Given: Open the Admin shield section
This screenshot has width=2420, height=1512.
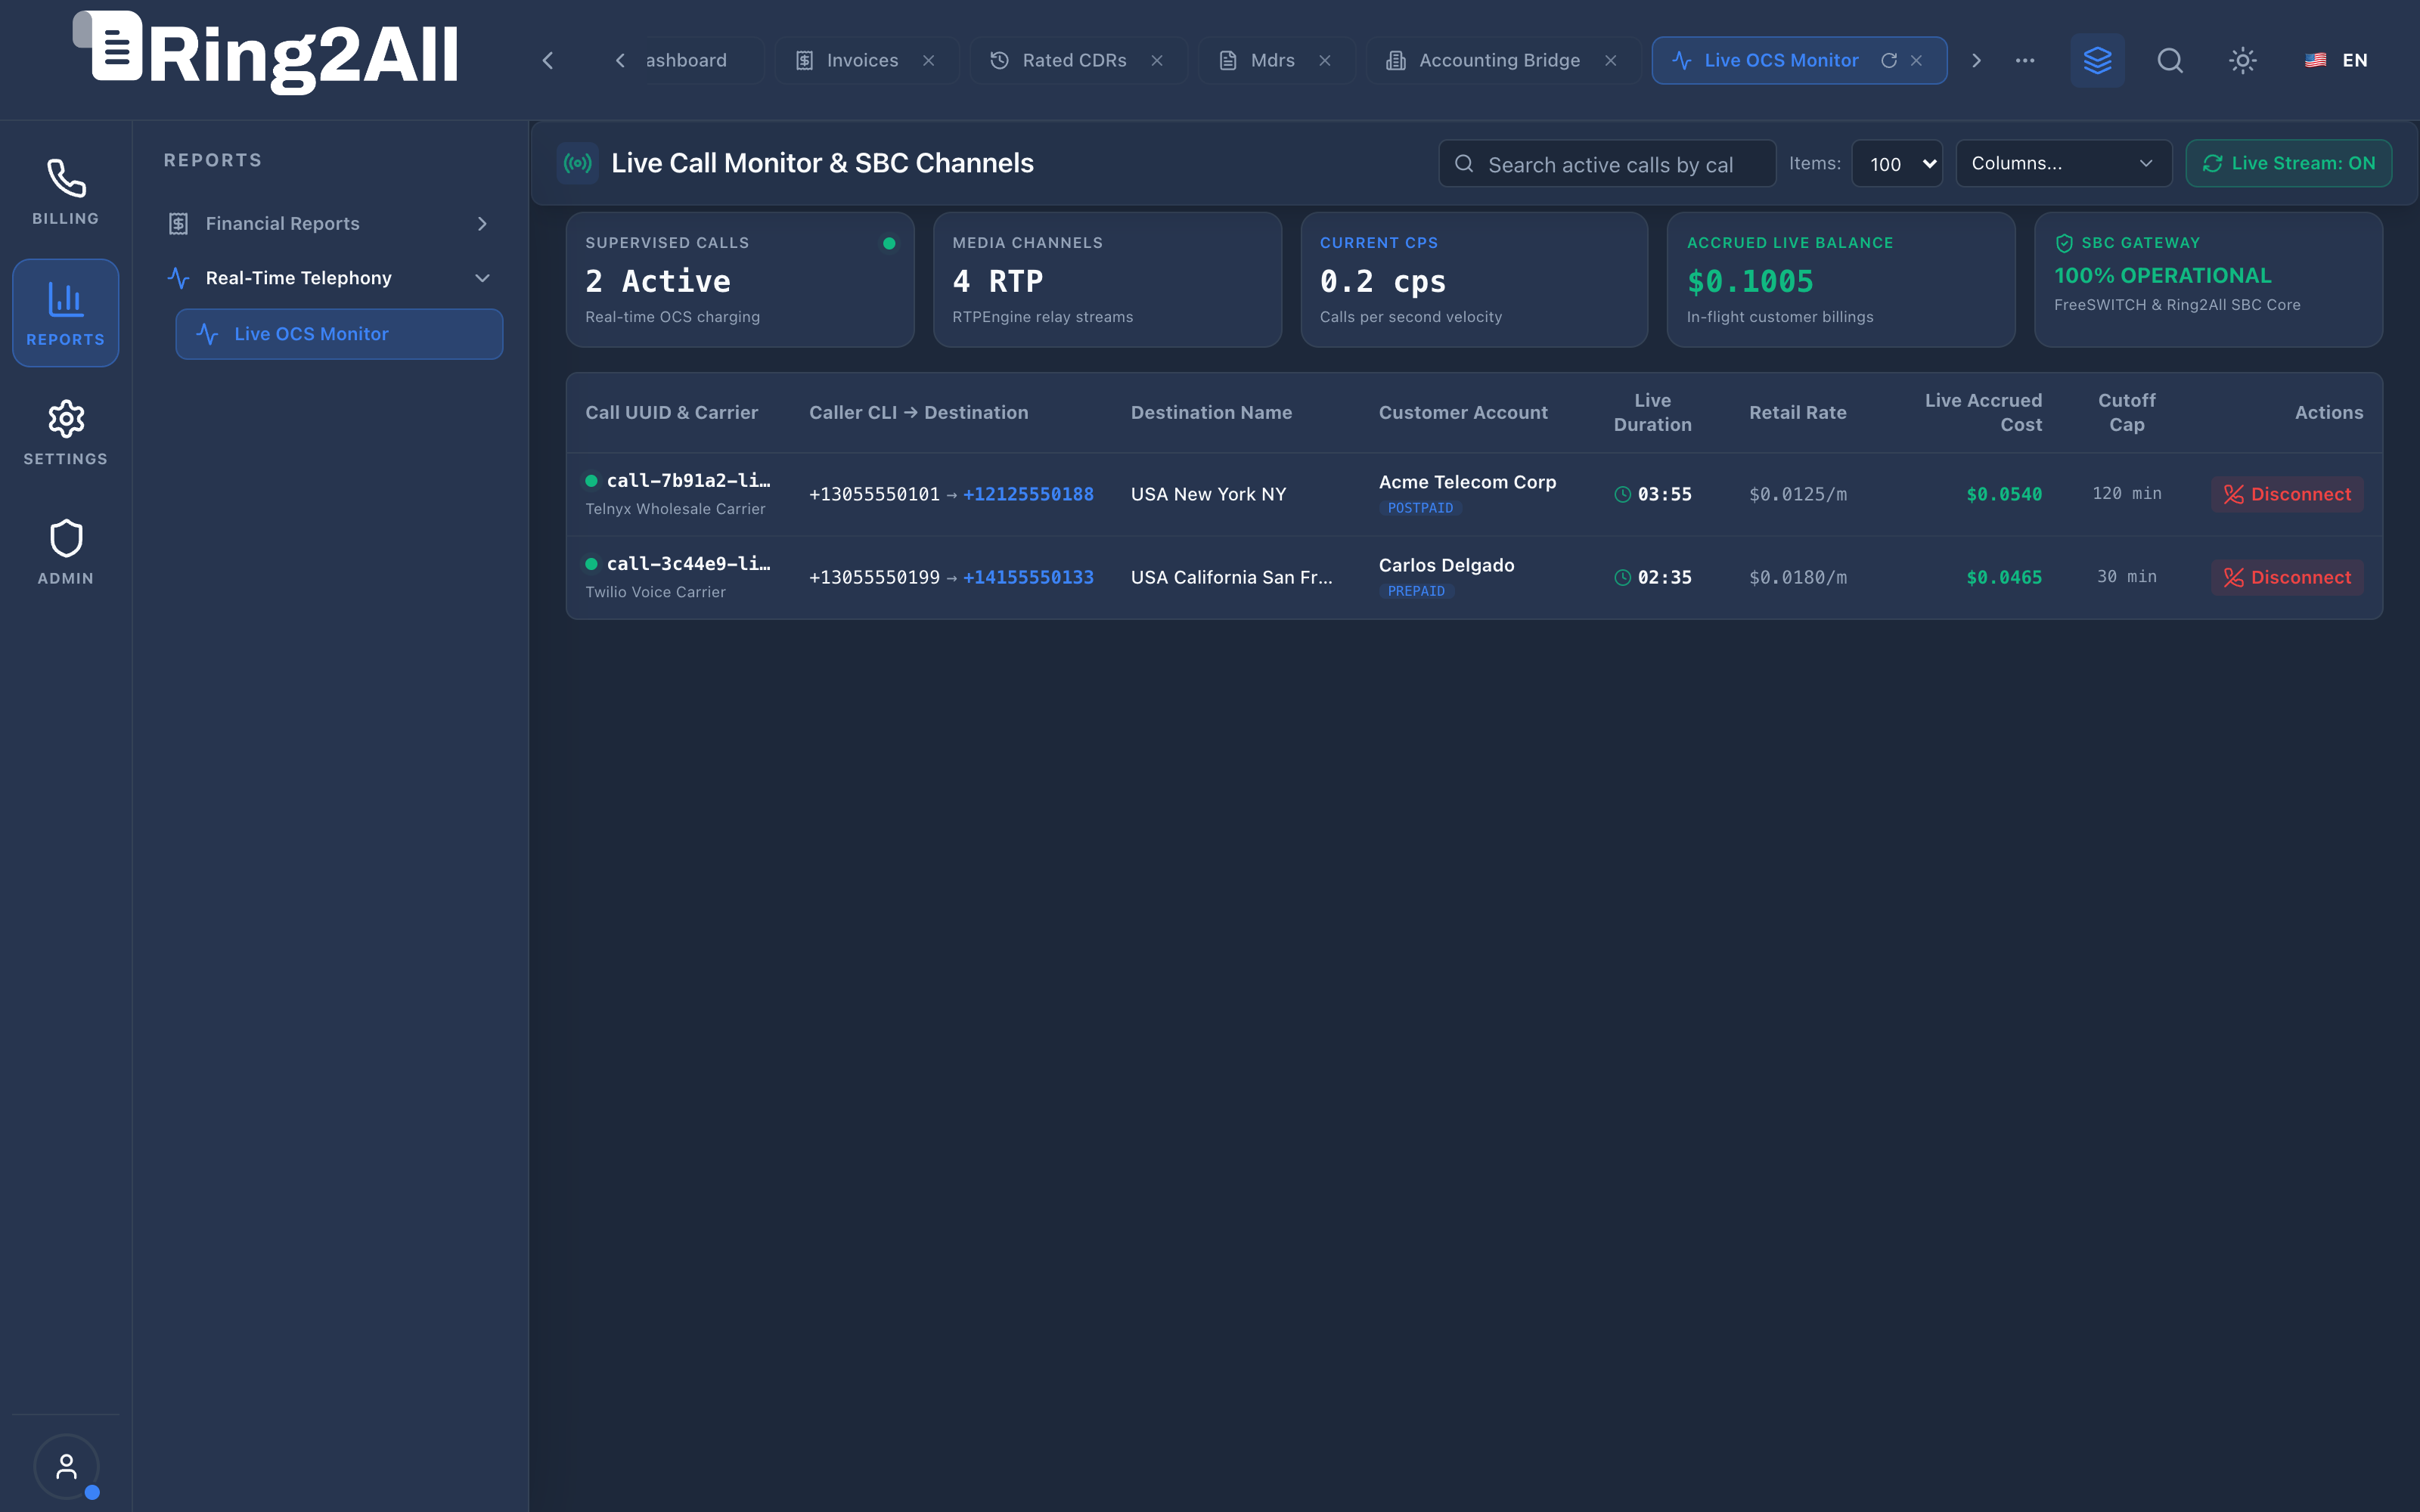Looking at the screenshot, I should pos(65,552).
